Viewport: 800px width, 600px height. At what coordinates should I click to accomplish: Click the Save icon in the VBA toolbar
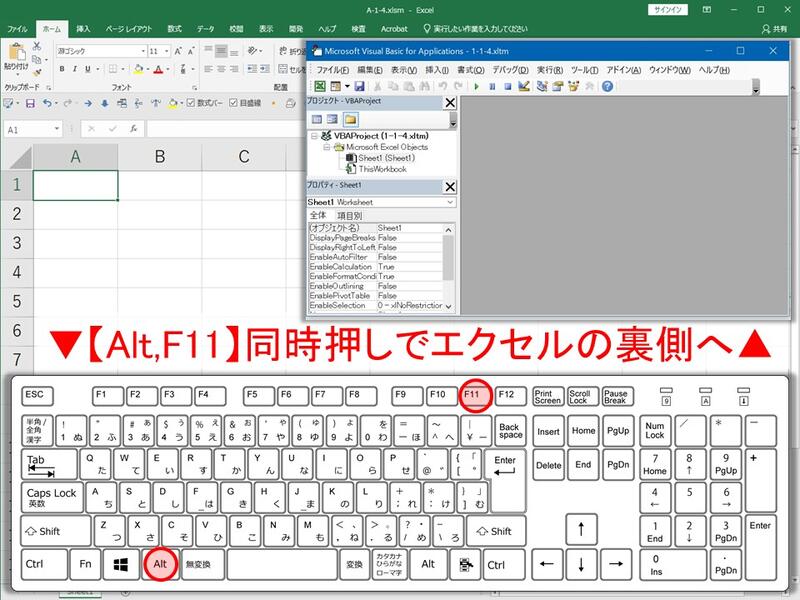[359, 86]
